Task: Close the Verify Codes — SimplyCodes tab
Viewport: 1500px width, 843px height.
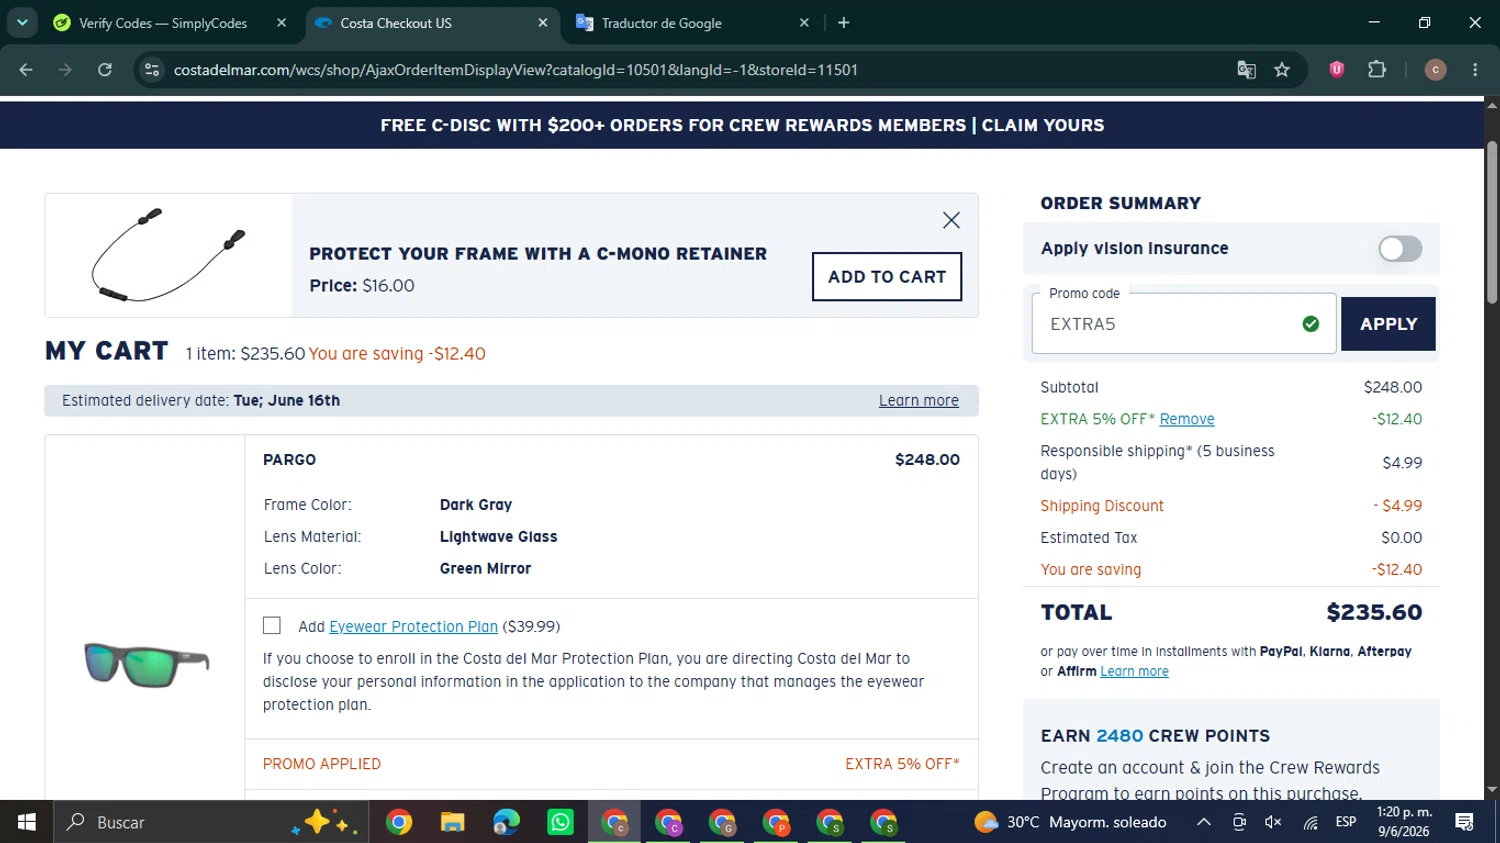Action: pos(282,23)
